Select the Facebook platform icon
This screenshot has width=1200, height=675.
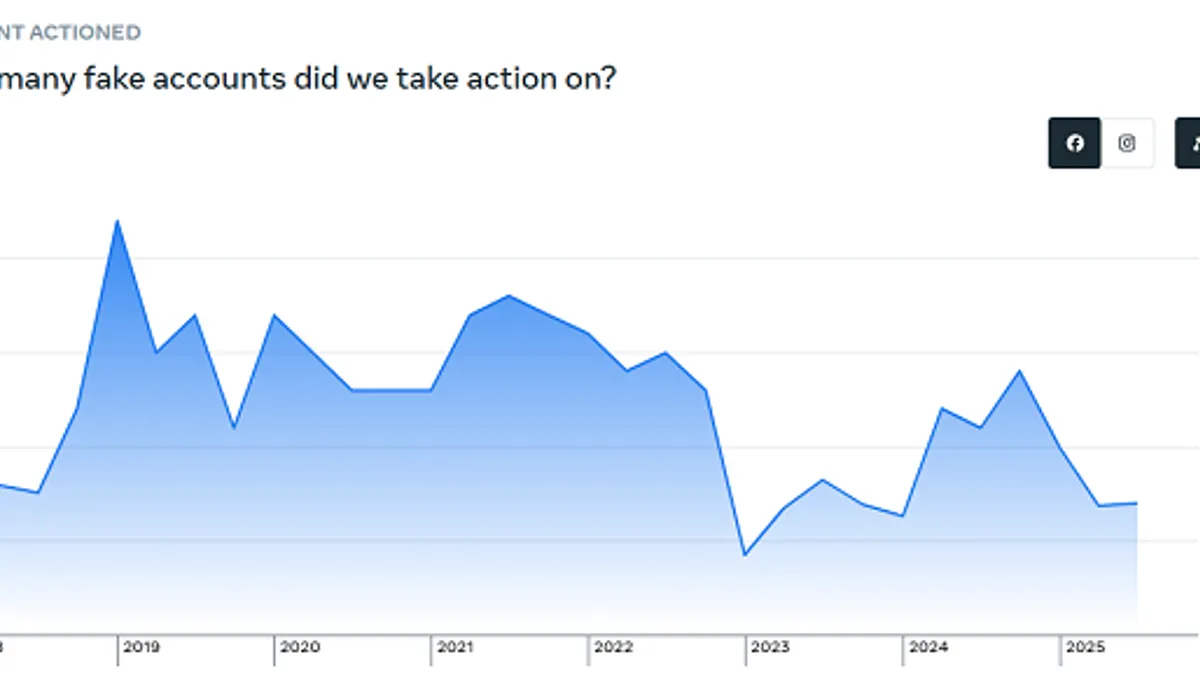coord(1074,143)
